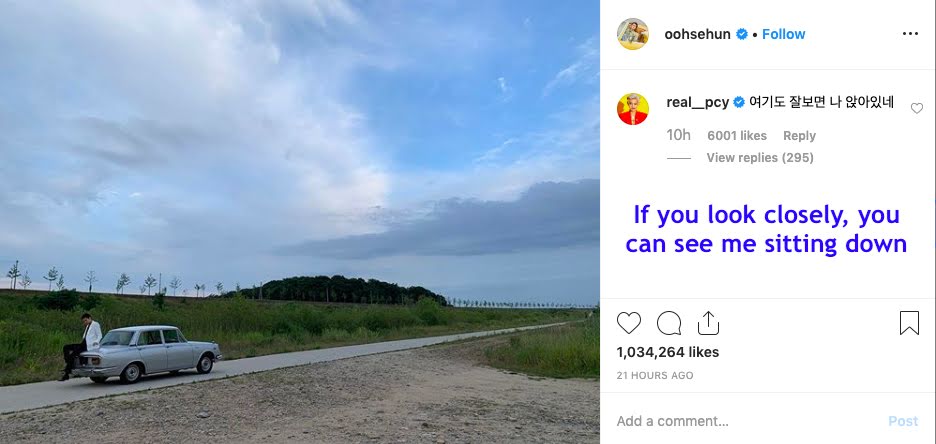936x444 pixels.
Task: Click the photo of the car on road
Action: [x=300, y=222]
